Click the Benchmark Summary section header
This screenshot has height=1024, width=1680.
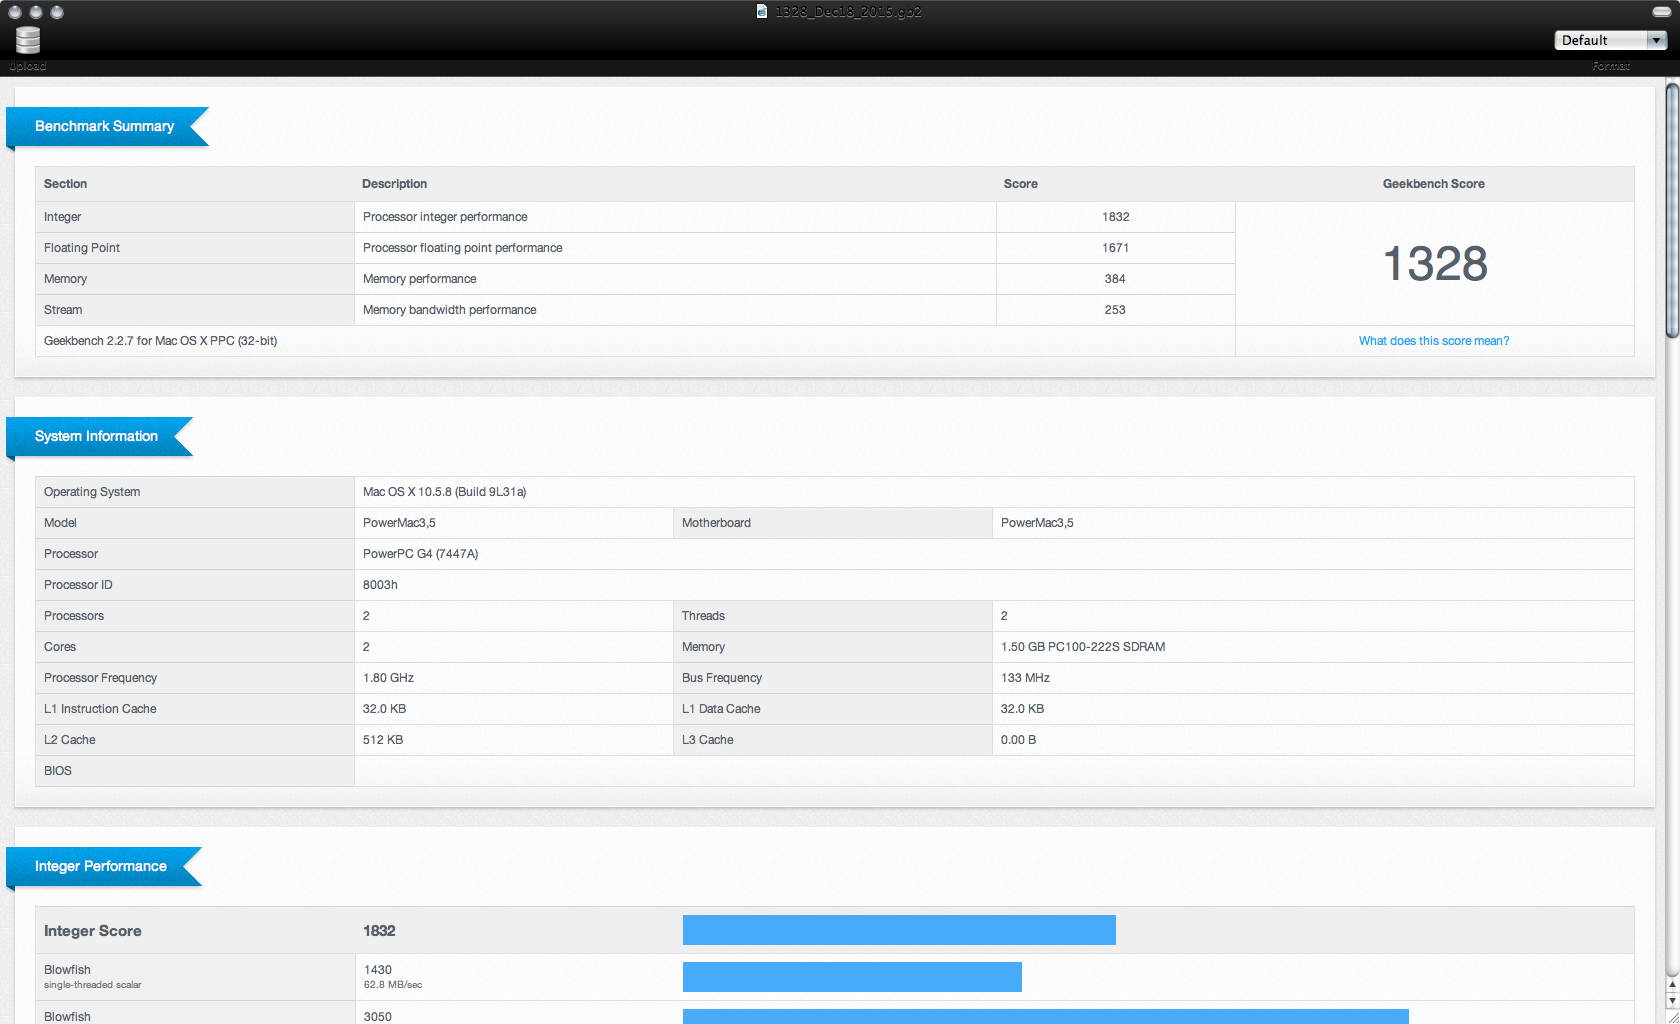pos(105,126)
